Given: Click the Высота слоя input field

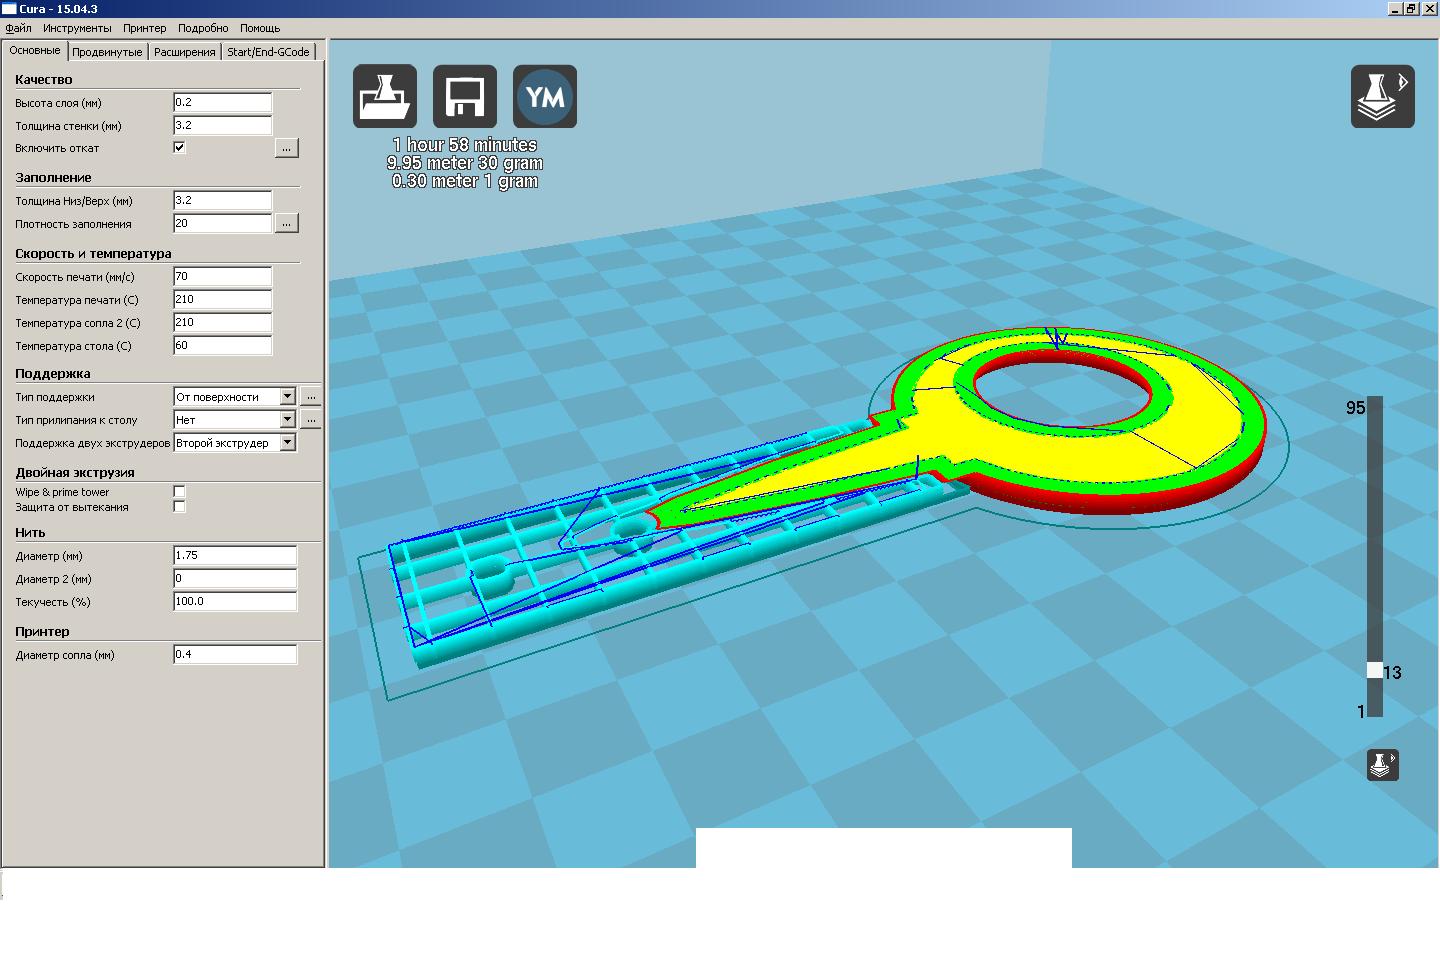Looking at the screenshot, I should [222, 102].
